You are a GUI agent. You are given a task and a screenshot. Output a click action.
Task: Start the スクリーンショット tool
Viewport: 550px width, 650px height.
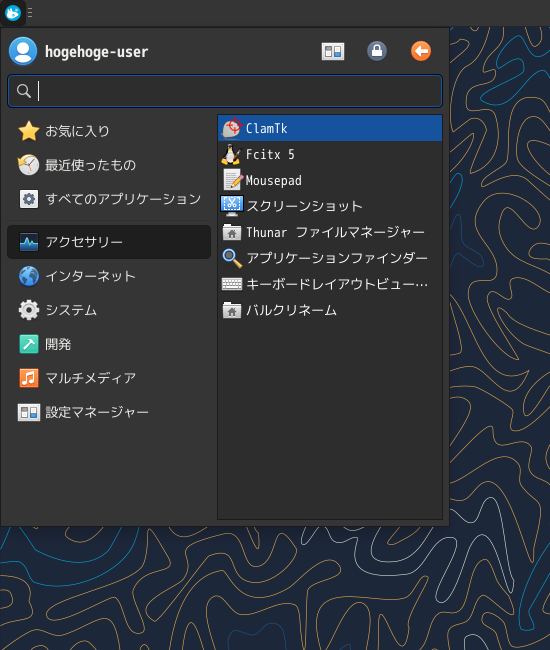[x=330, y=206]
